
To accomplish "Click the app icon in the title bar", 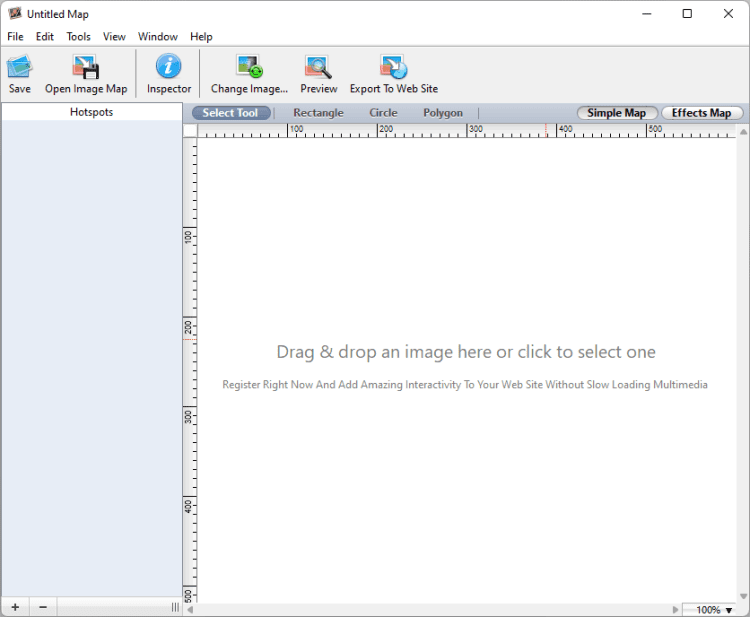I will [x=15, y=13].
